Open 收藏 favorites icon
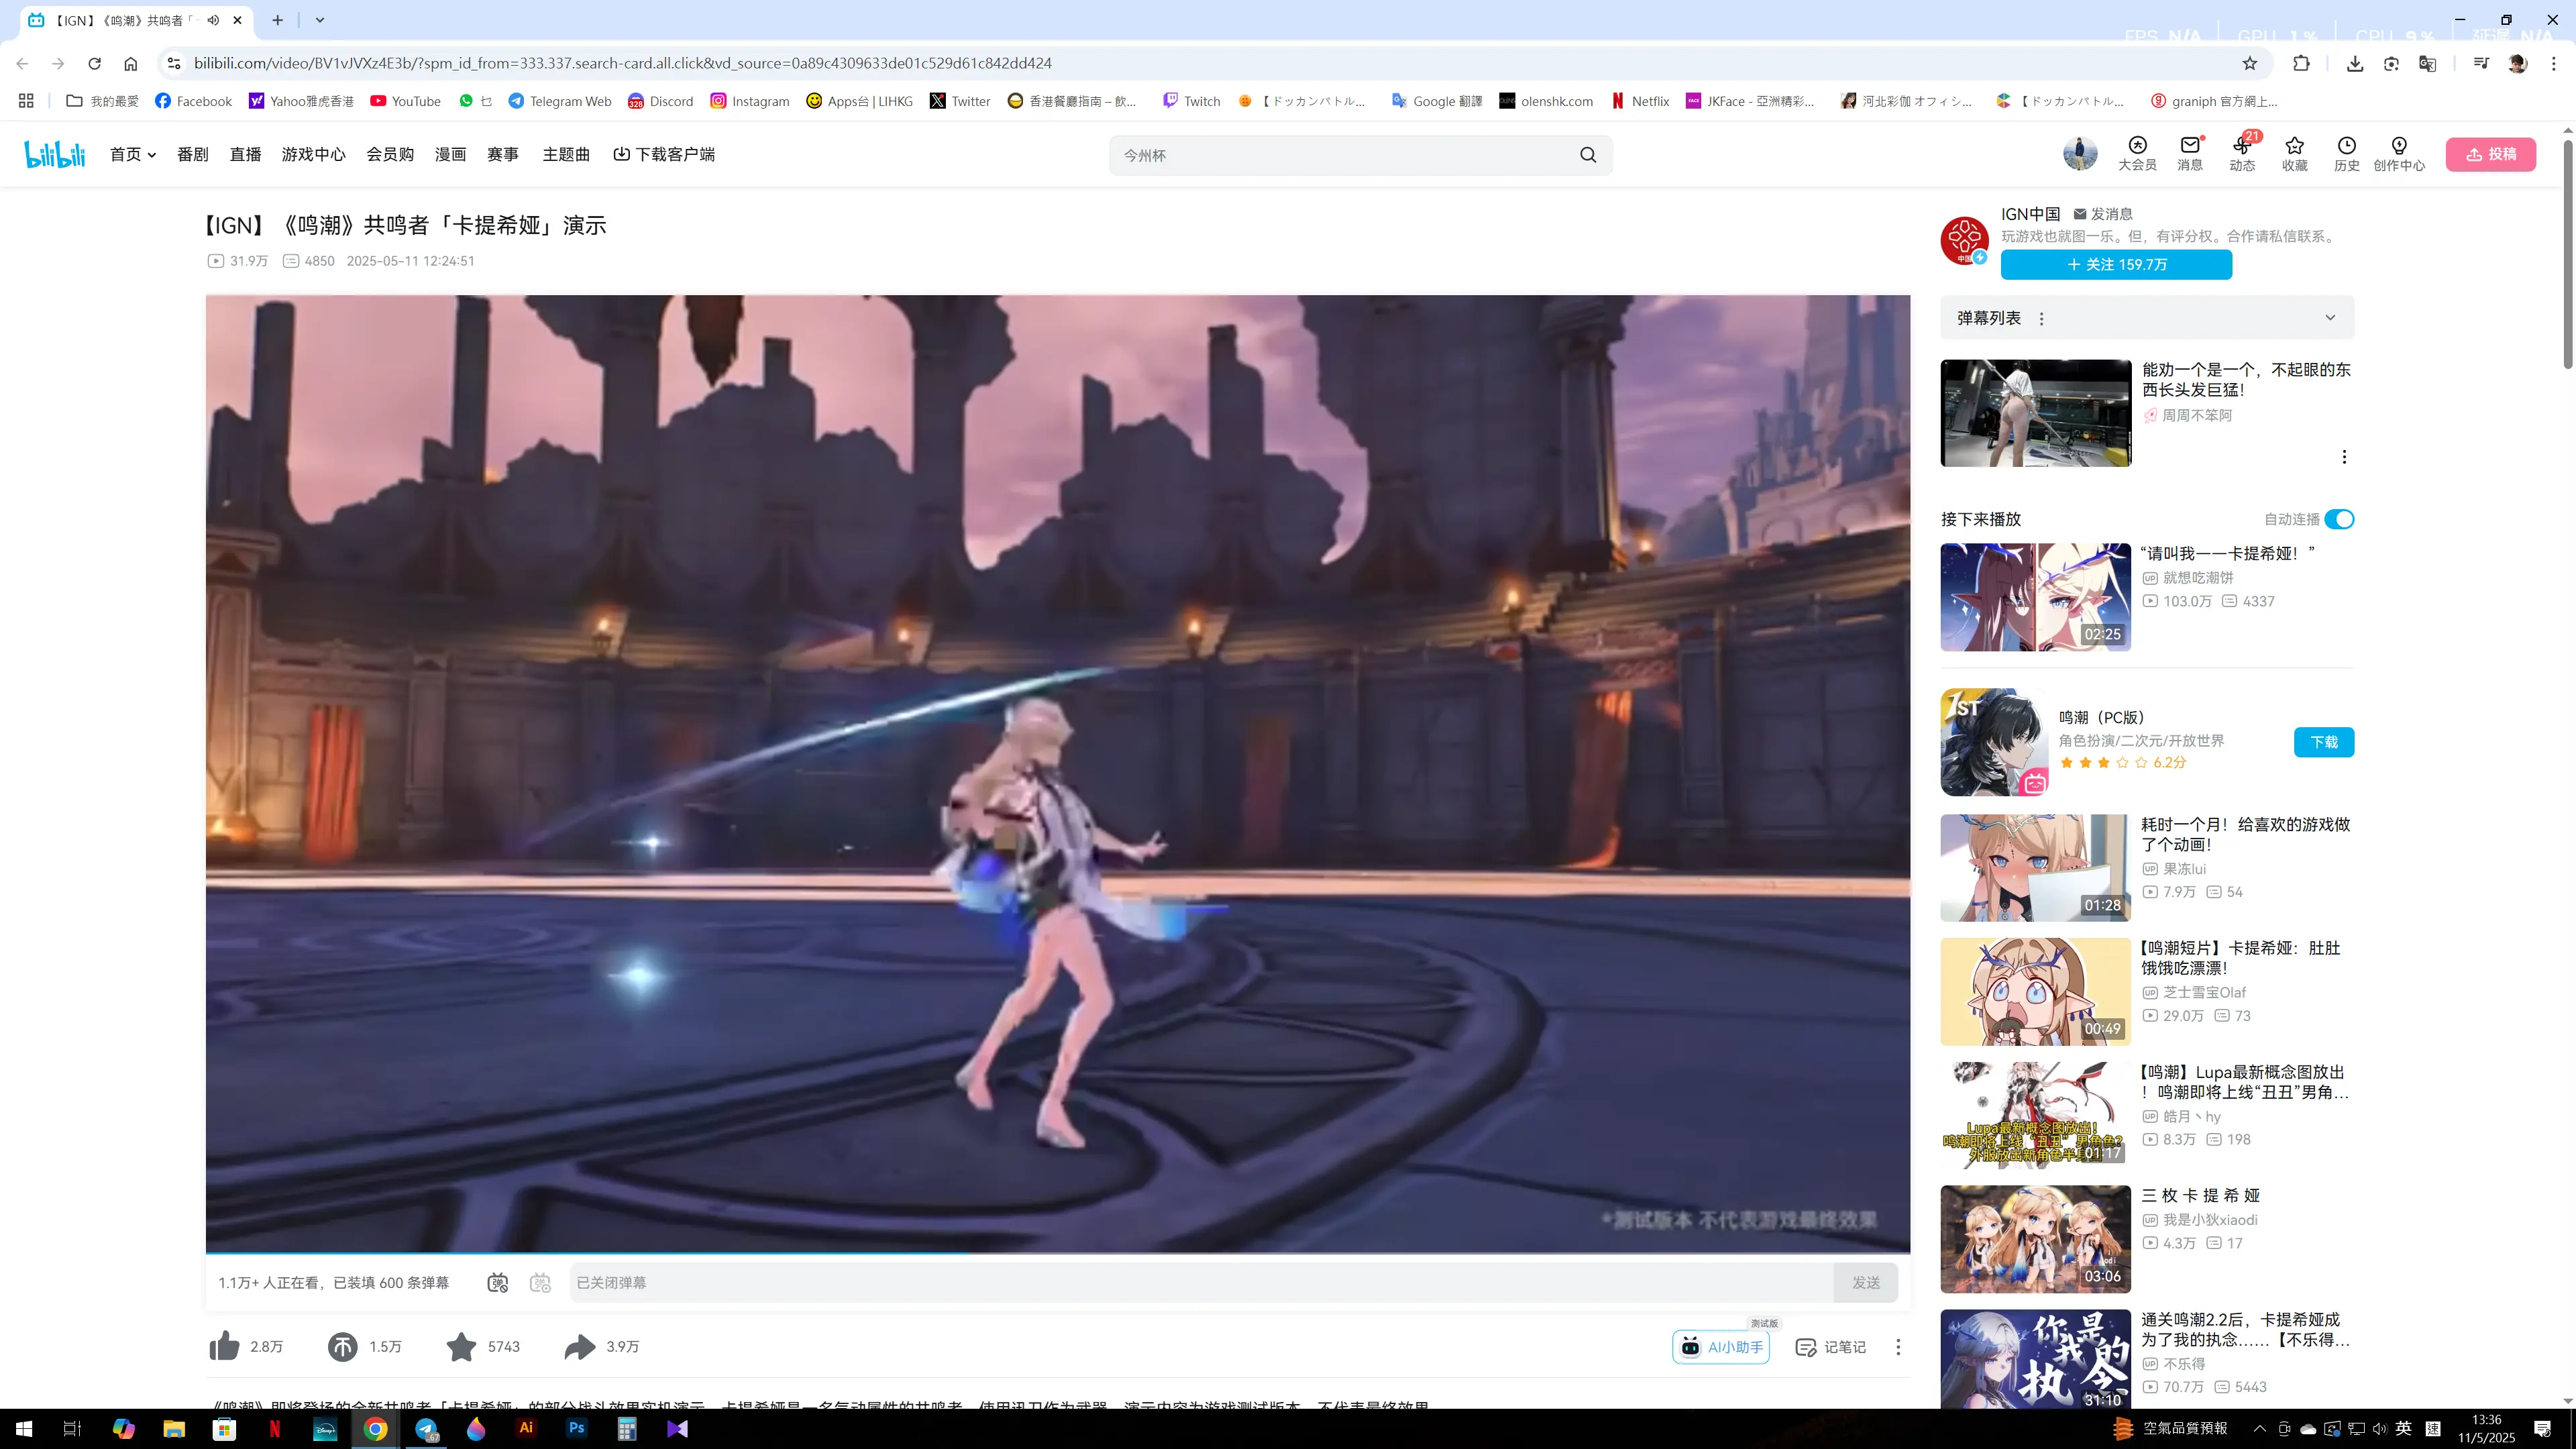 pyautogui.click(x=2294, y=153)
